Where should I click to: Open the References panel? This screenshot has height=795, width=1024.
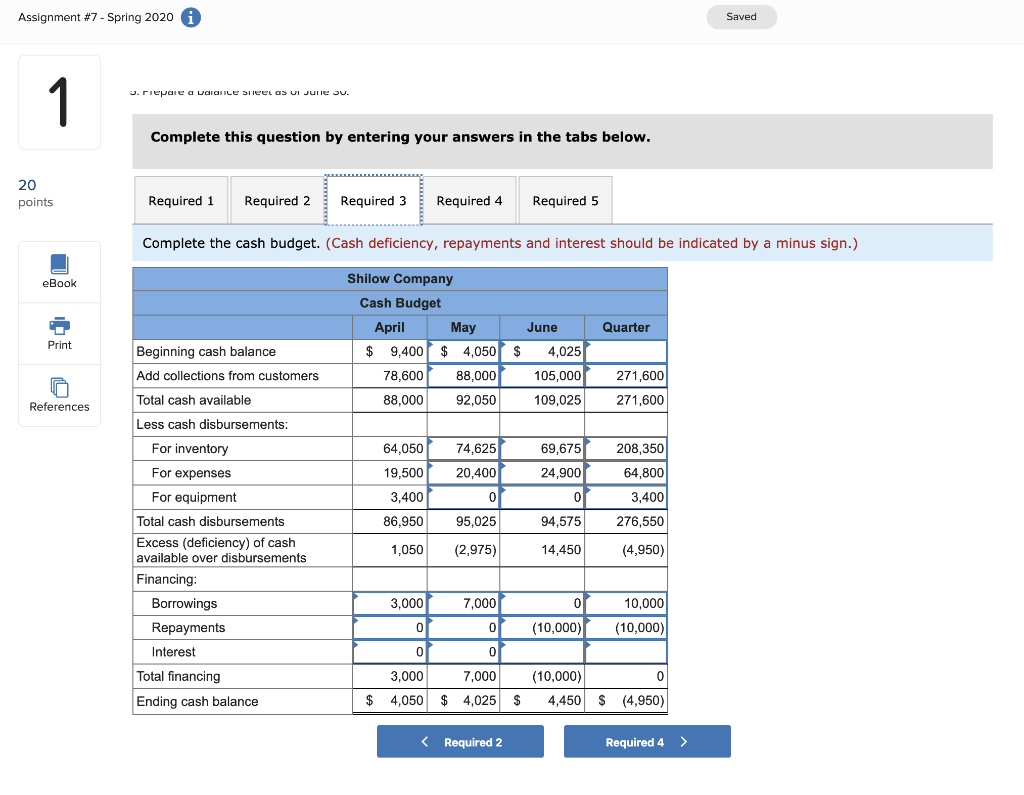click(59, 395)
